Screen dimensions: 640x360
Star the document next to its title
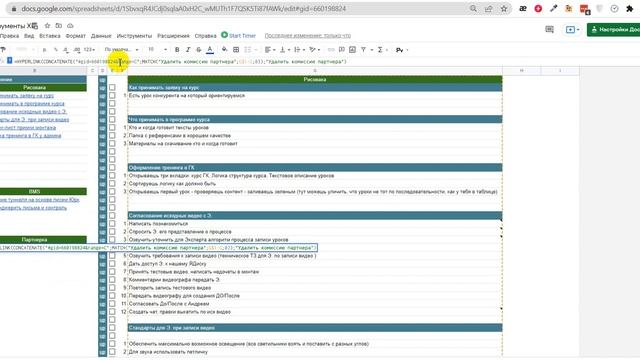tap(47, 26)
